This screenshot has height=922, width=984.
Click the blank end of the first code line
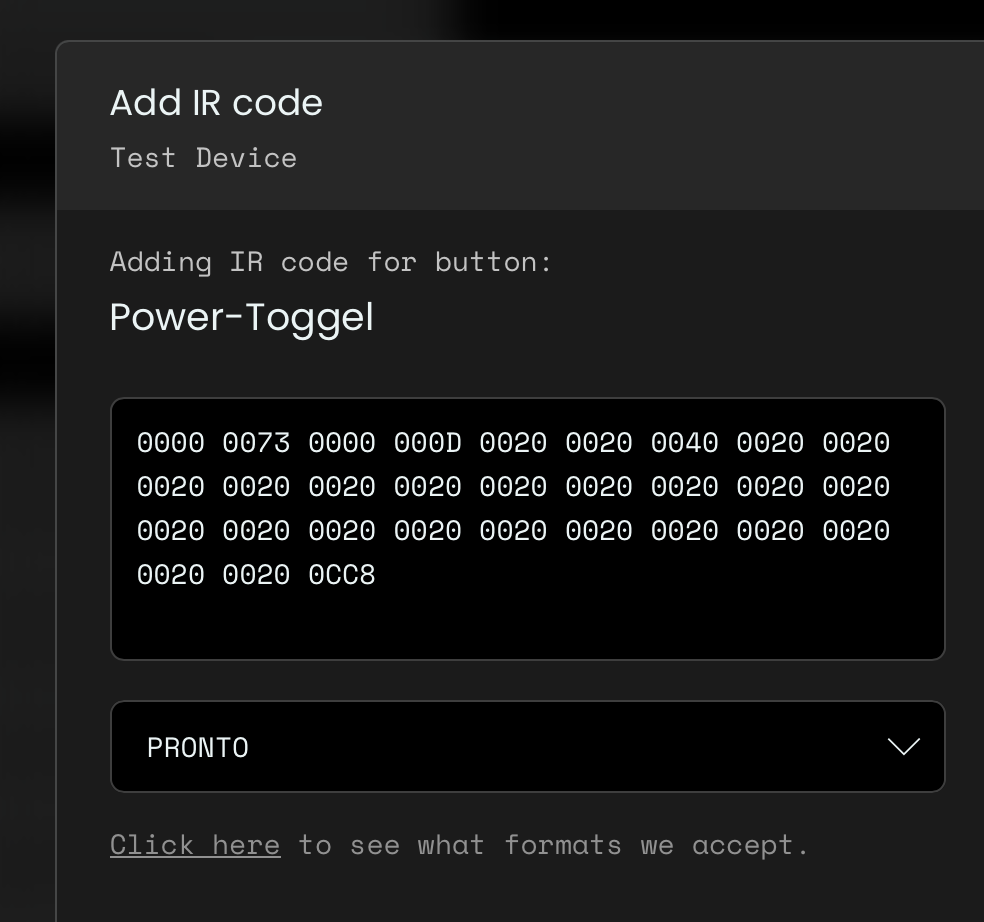[916, 442]
